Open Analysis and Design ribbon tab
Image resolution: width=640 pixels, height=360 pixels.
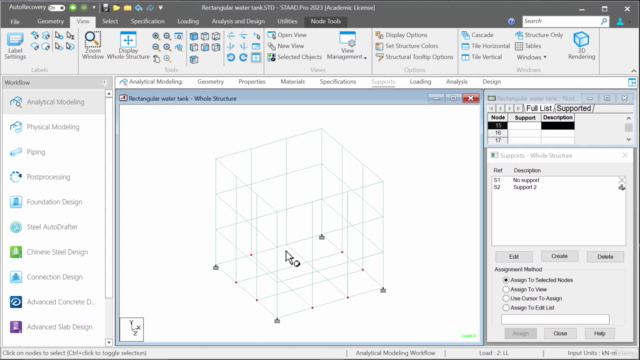click(x=238, y=21)
